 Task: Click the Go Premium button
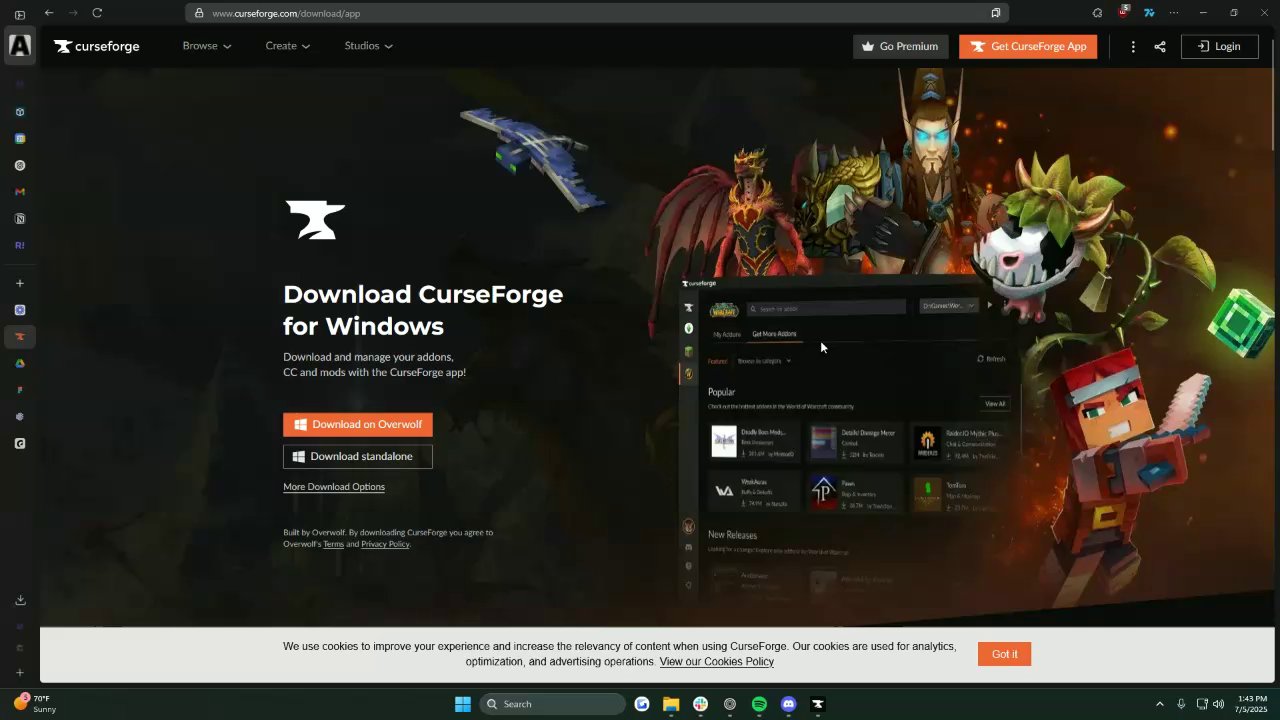click(x=900, y=46)
